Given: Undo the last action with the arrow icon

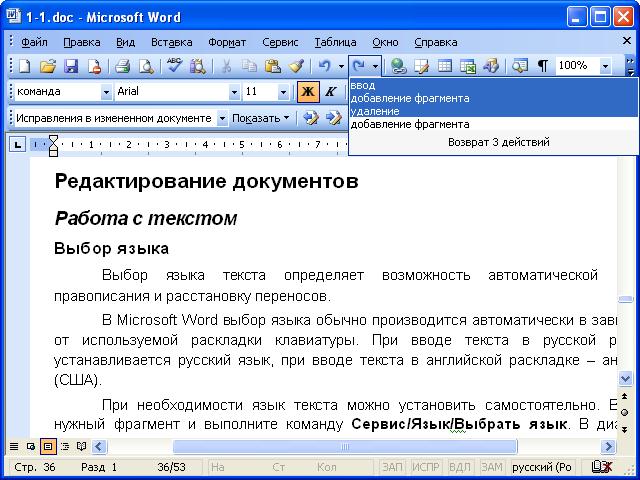Looking at the screenshot, I should 324,65.
